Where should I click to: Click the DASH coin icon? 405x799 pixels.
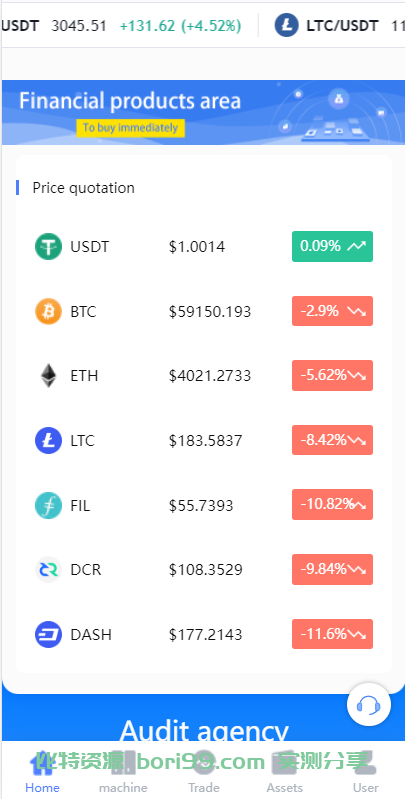48,634
